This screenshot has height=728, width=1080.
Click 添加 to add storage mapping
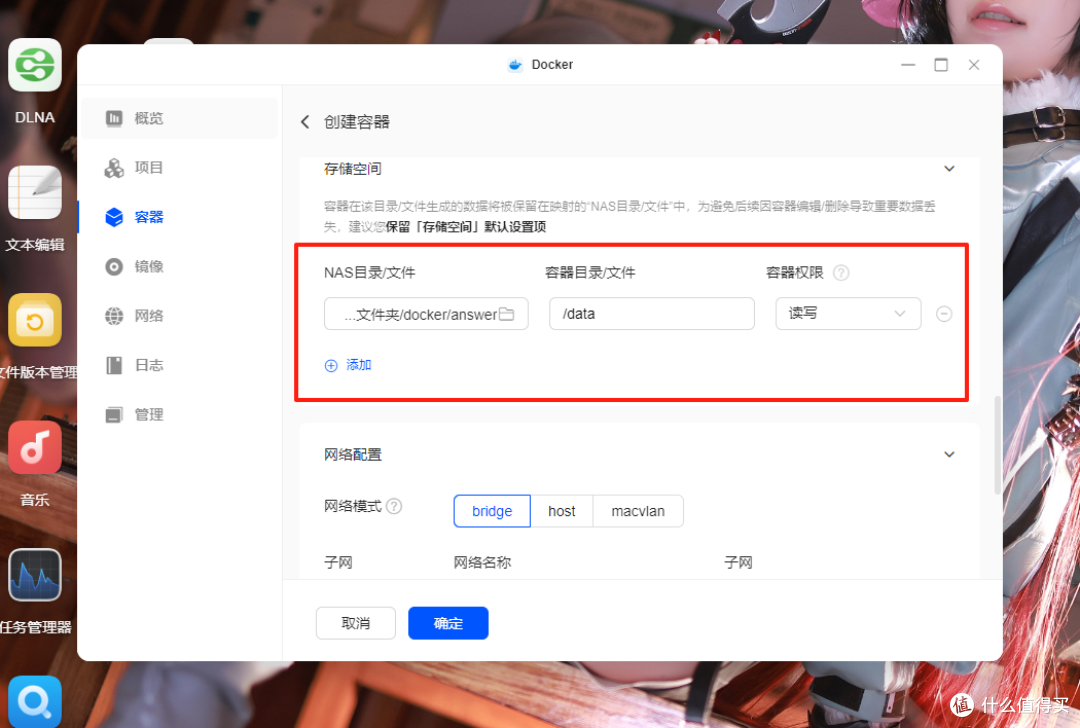(x=359, y=365)
